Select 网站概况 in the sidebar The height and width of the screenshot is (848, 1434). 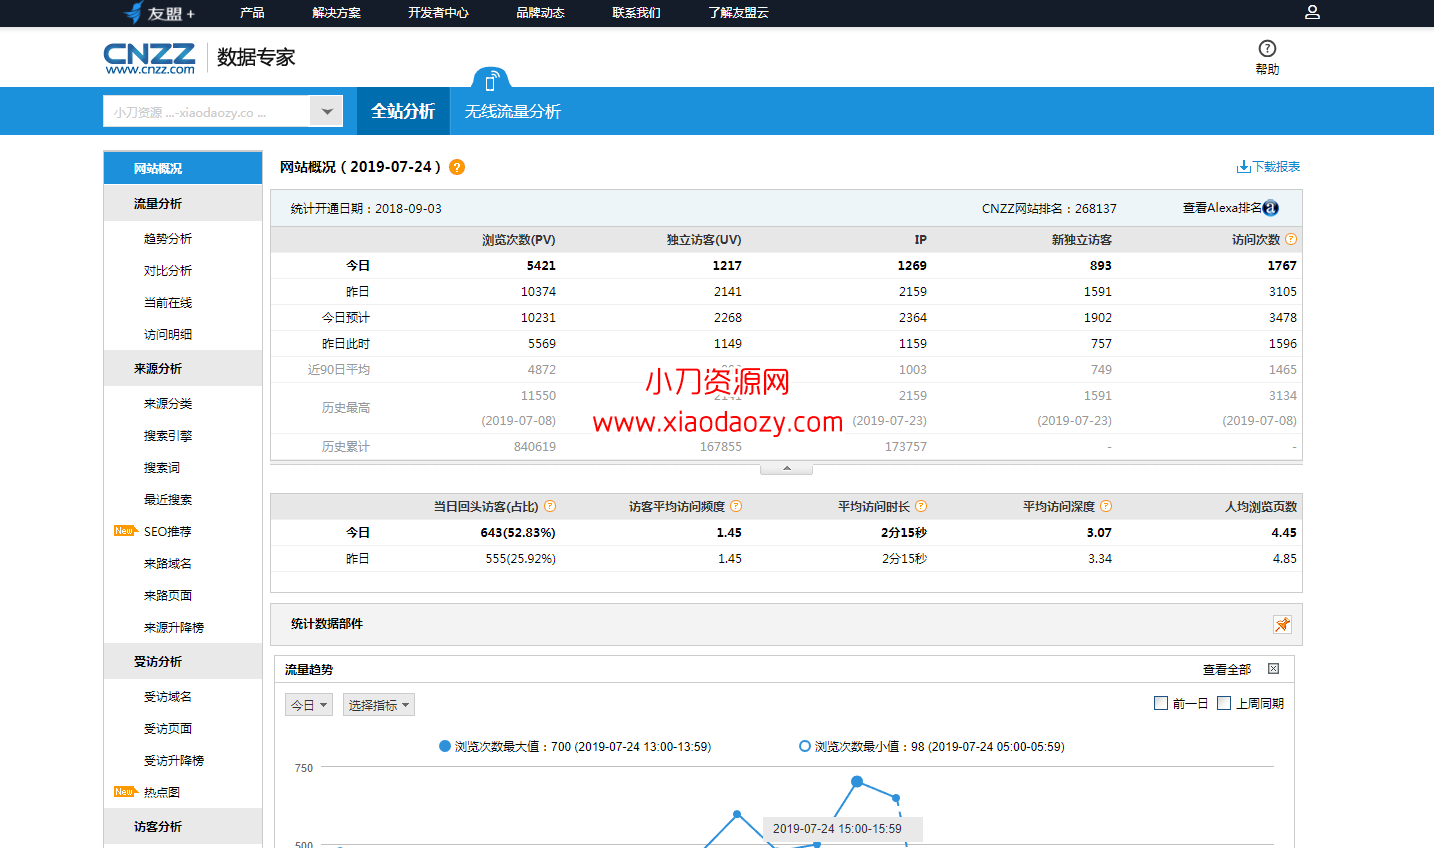pyautogui.click(x=183, y=168)
